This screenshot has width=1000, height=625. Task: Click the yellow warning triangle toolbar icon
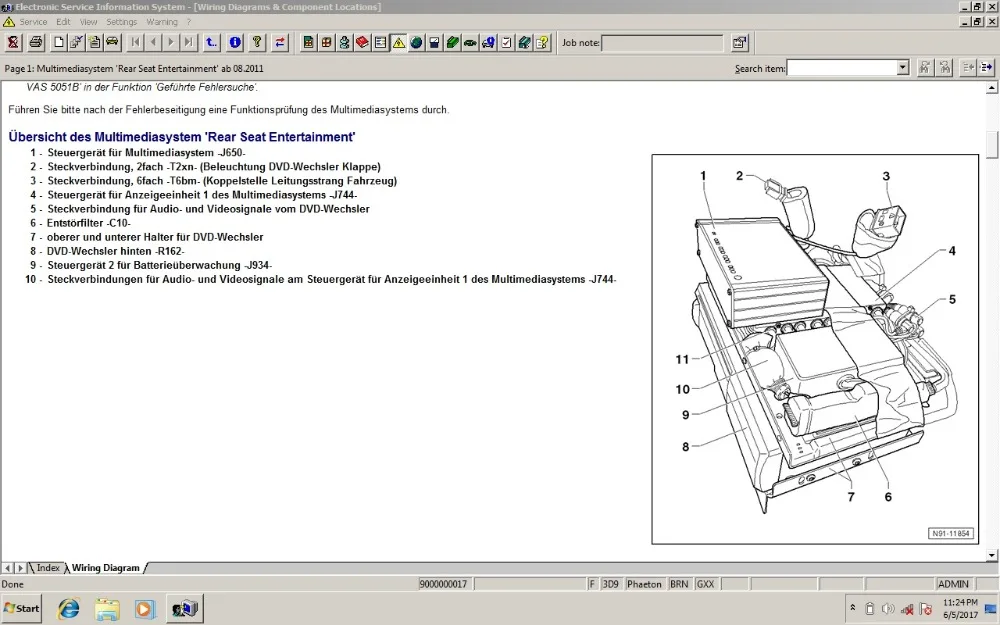click(x=399, y=43)
